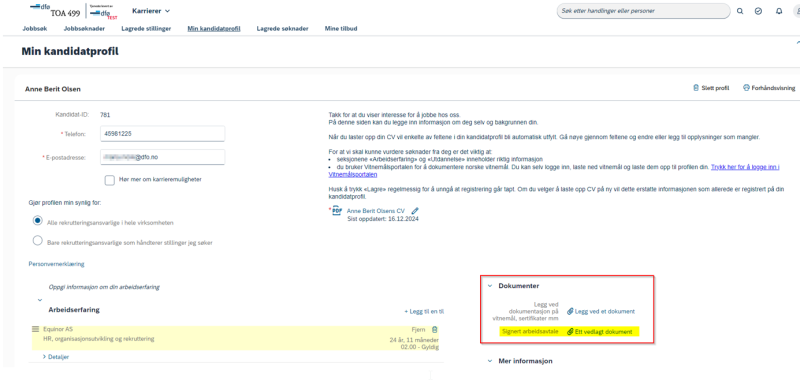Click Sist oppdatert: 16.12.2024 text
The image size is (800, 388).
click(x=383, y=219)
